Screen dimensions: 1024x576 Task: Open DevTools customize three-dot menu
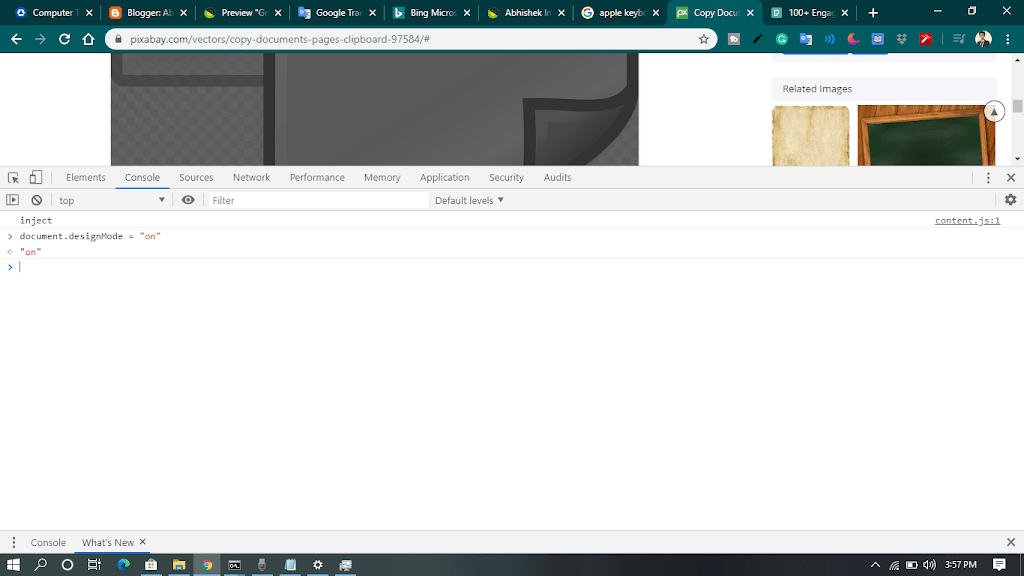click(x=988, y=177)
